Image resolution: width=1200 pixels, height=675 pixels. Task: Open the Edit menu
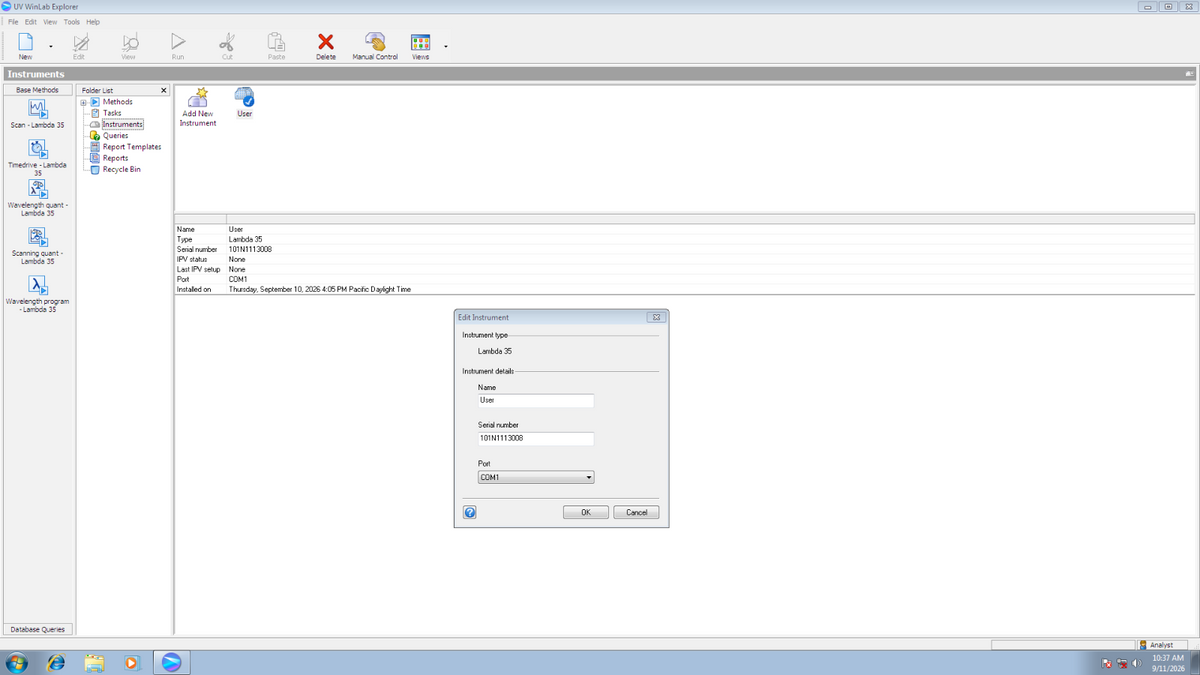pos(30,22)
